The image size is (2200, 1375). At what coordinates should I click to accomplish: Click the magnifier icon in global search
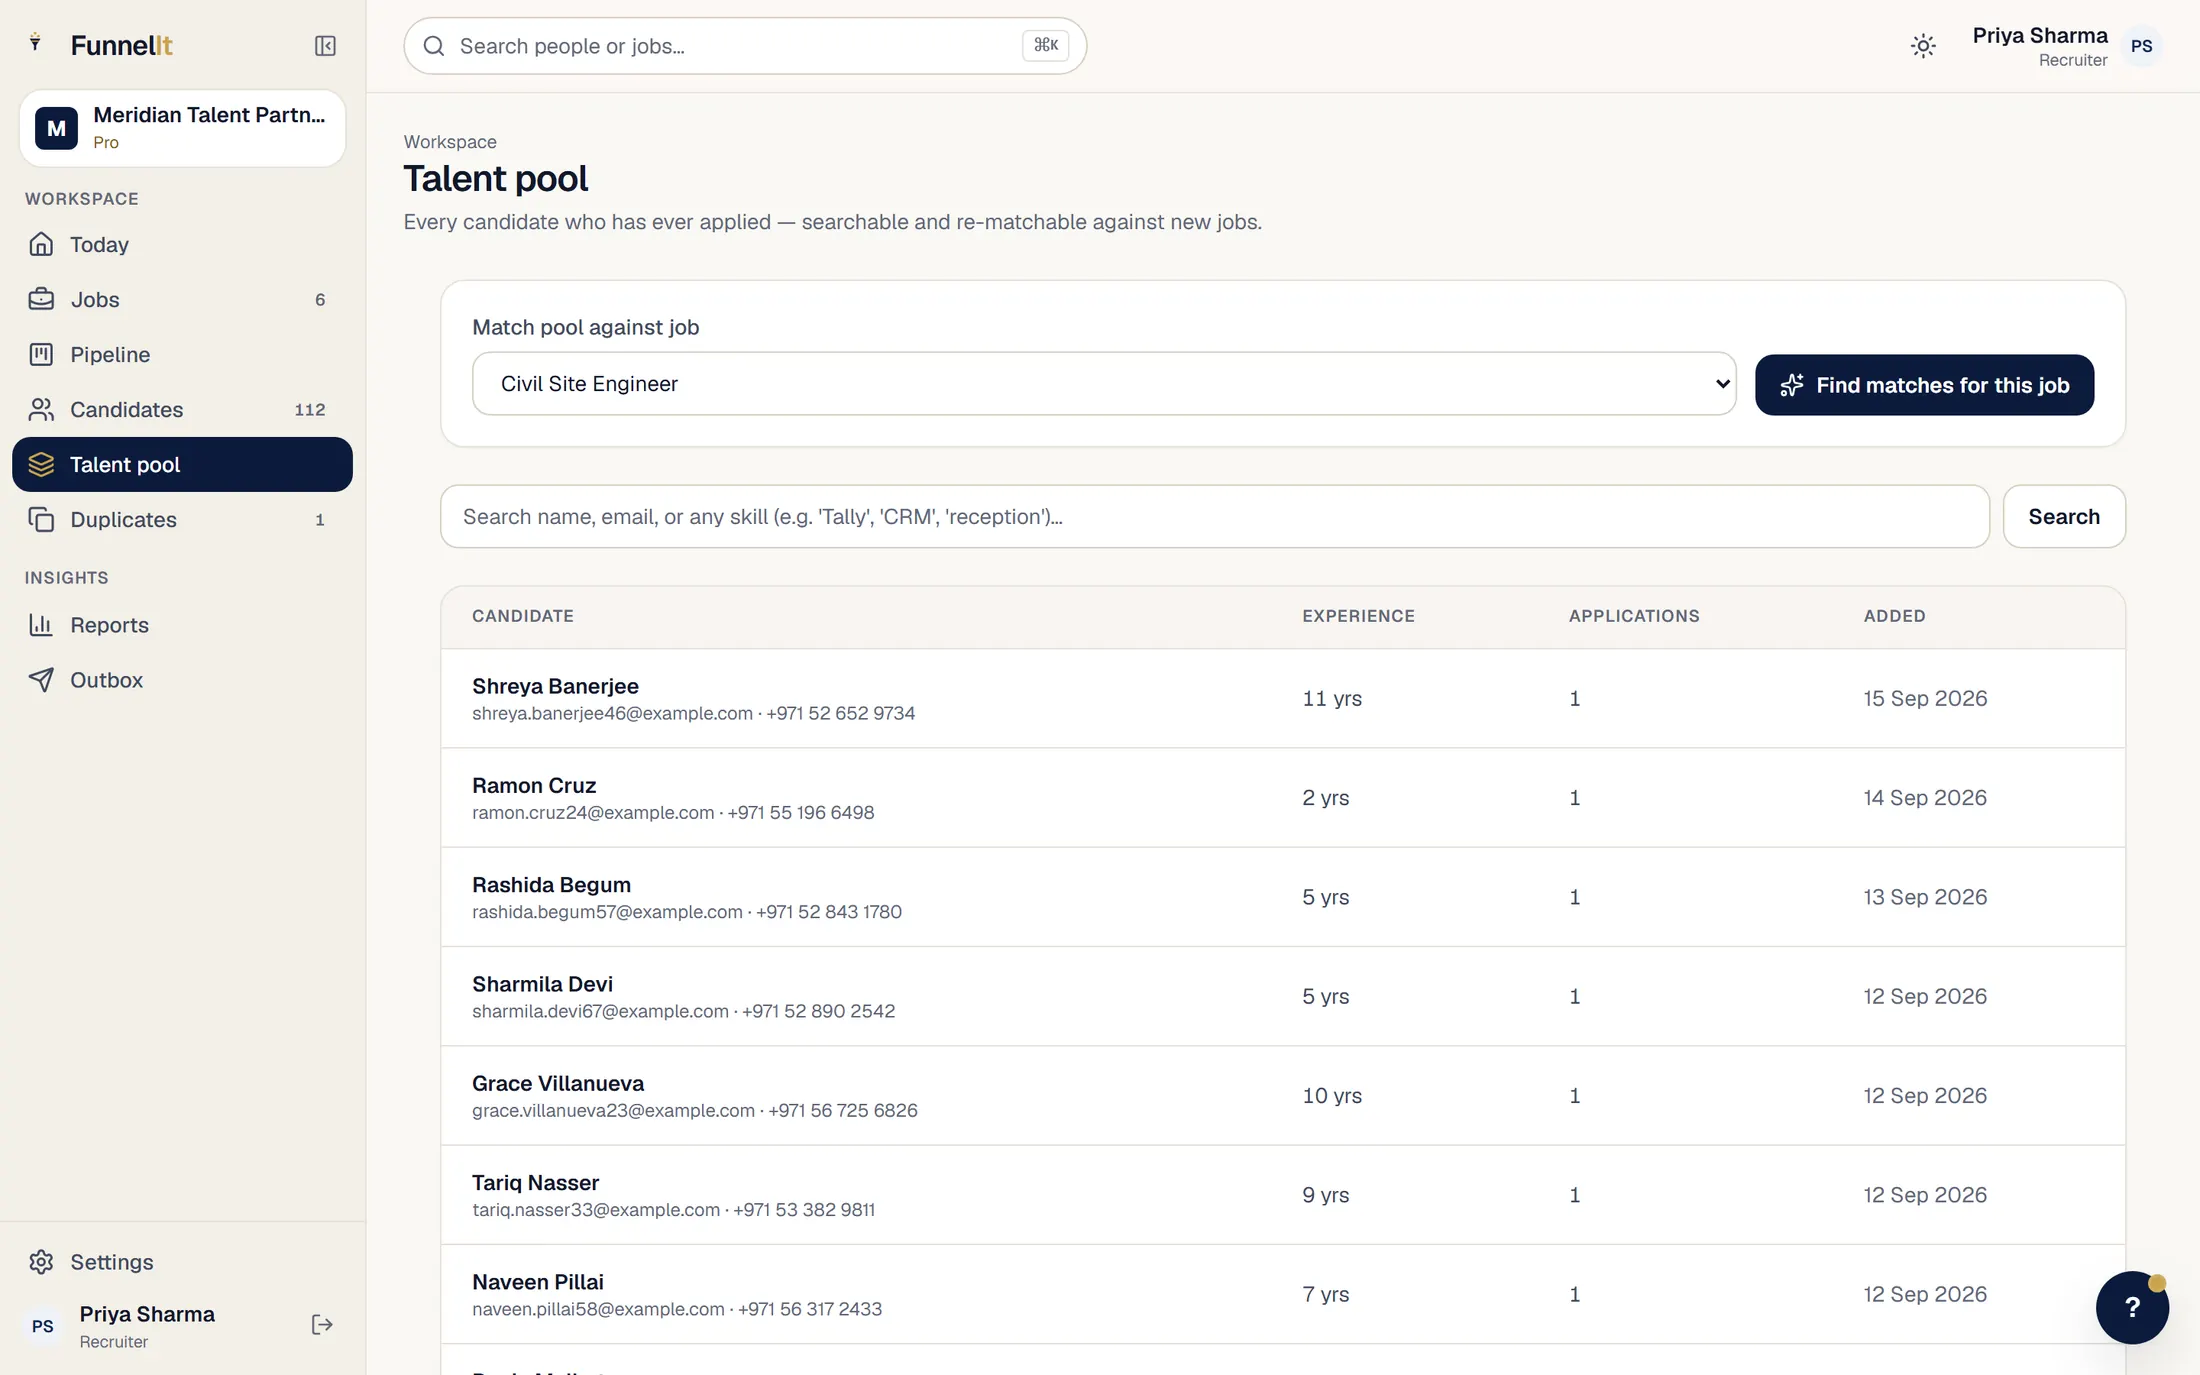[434, 46]
